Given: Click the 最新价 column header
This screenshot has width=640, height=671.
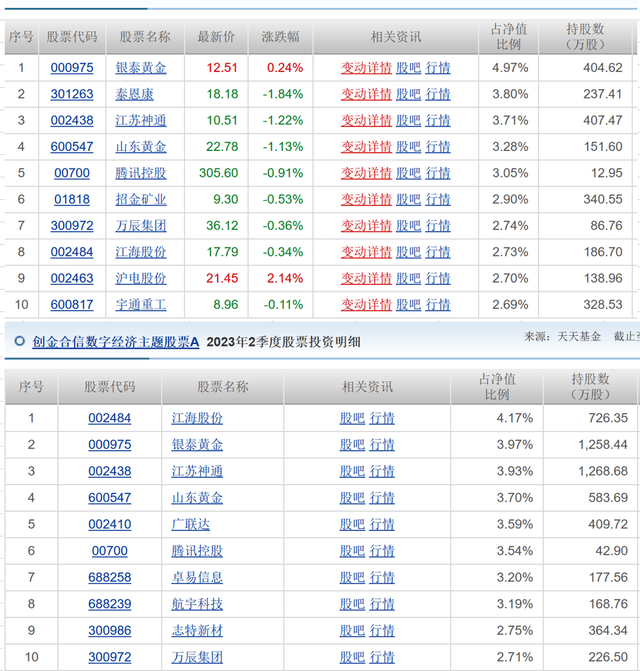Looking at the screenshot, I should (216, 37).
